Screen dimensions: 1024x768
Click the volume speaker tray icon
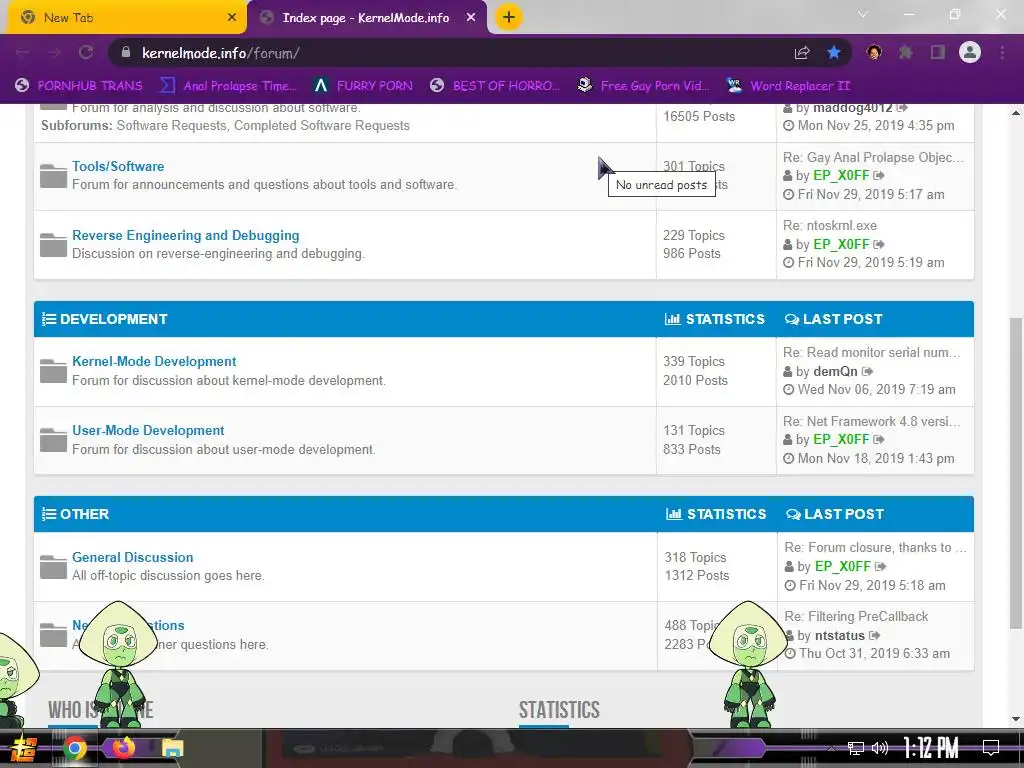pos(880,748)
